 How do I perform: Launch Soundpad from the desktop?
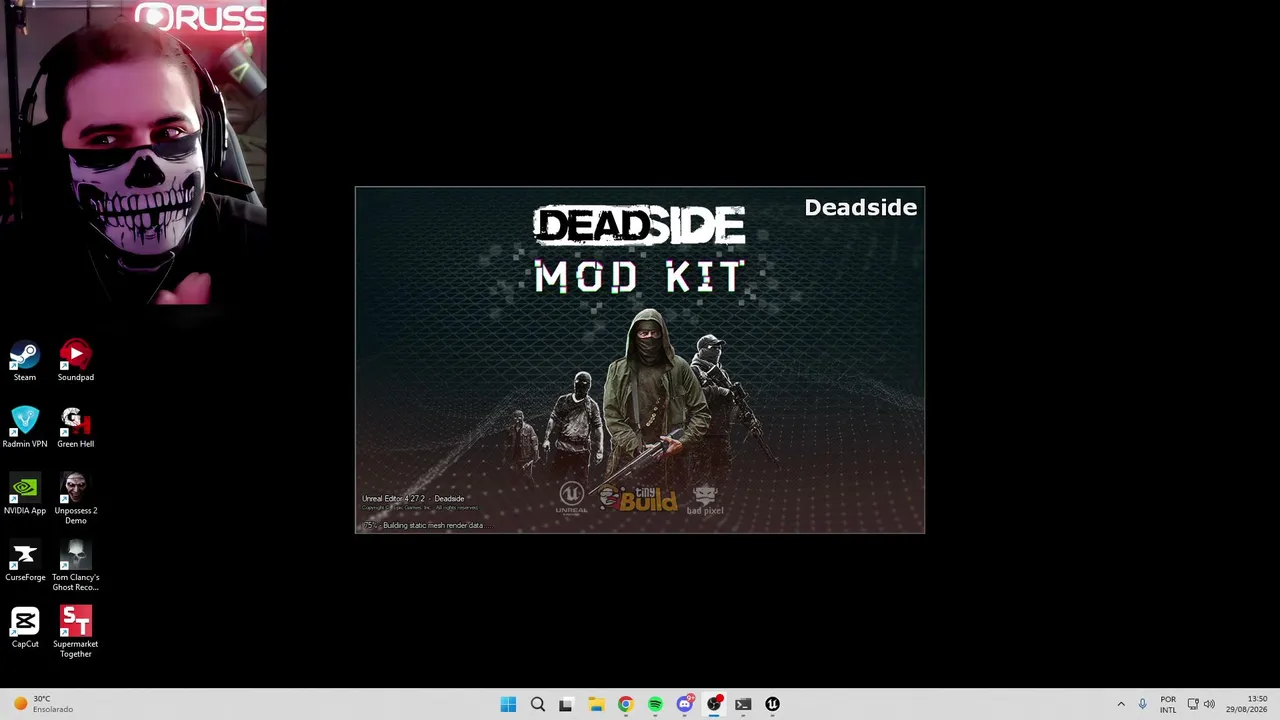(76, 361)
